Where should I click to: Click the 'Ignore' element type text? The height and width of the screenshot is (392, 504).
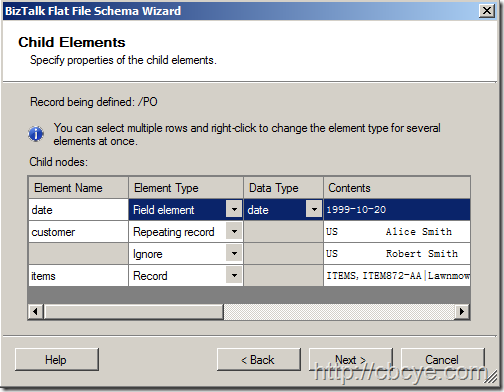click(148, 254)
